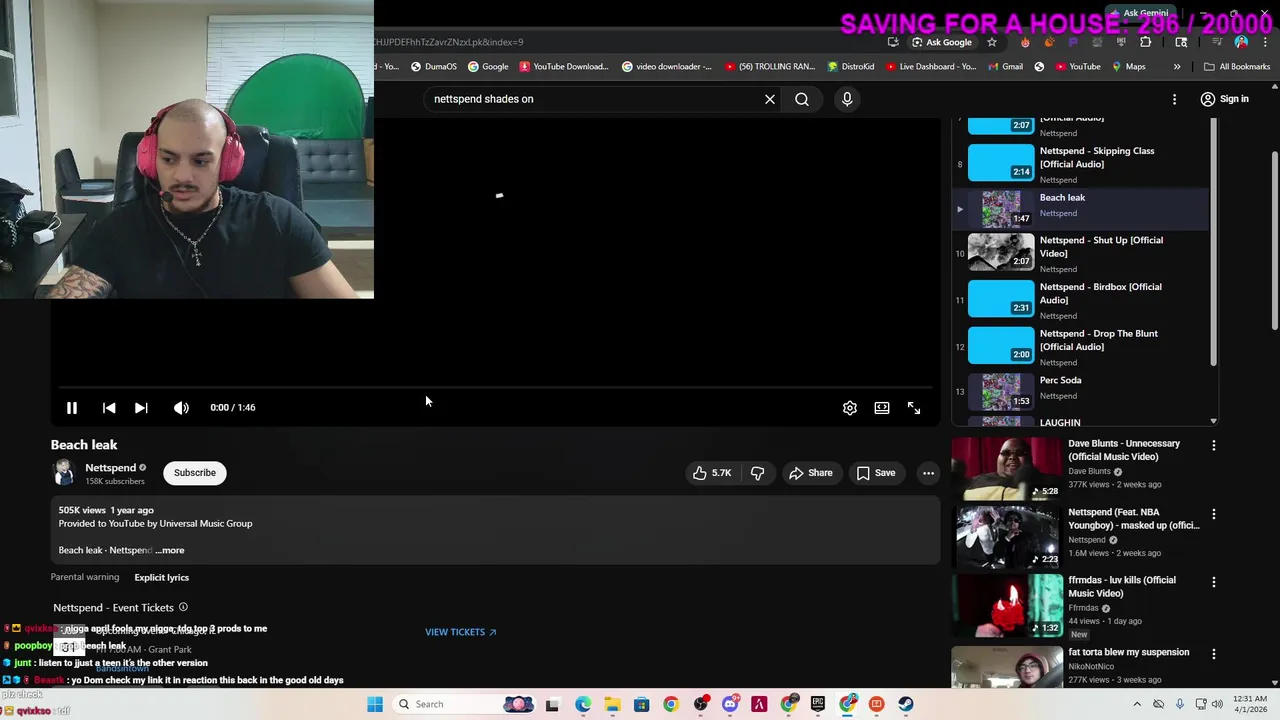Share the Beach leak video

tap(810, 473)
